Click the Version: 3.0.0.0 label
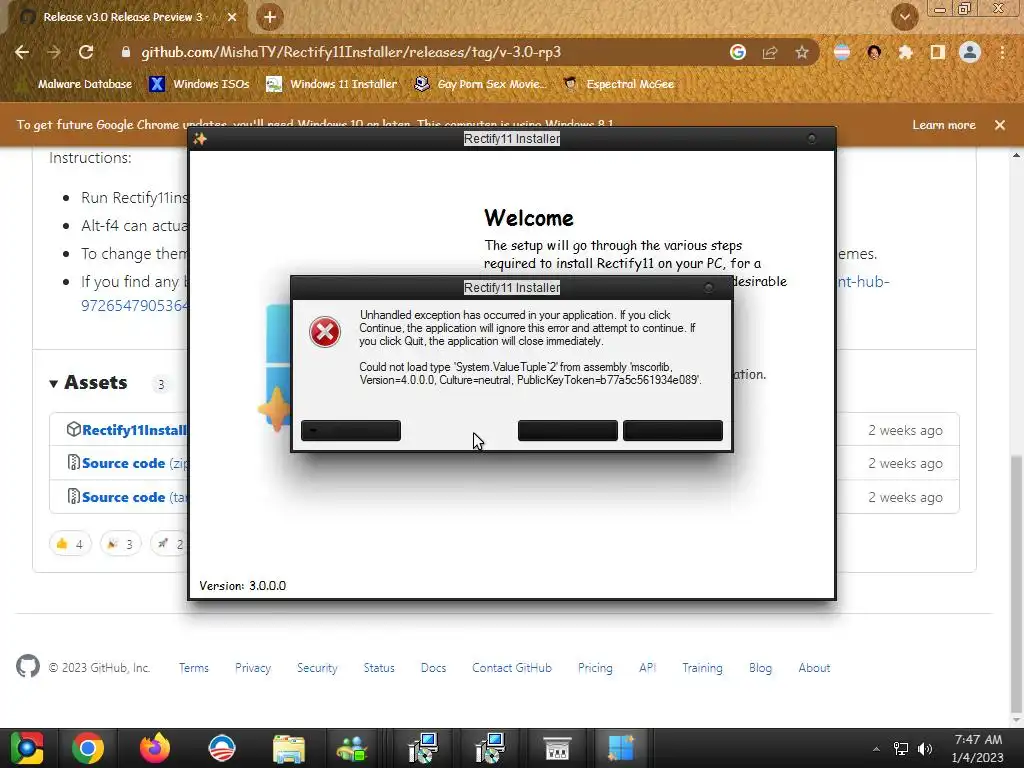This screenshot has height=768, width=1024. (x=242, y=586)
